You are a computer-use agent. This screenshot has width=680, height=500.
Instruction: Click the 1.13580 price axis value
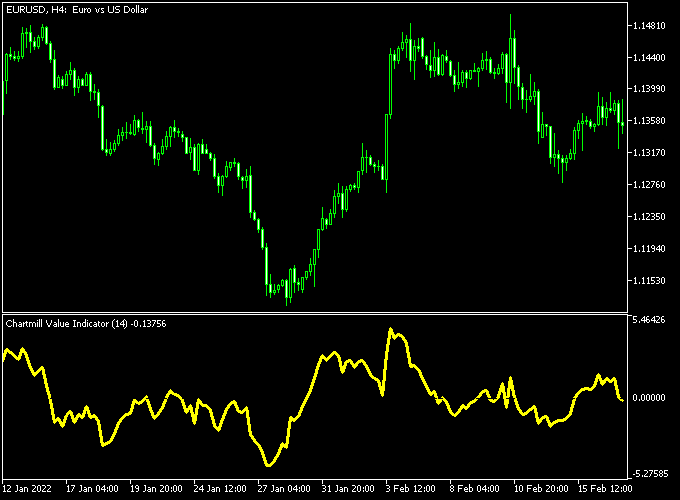click(649, 121)
